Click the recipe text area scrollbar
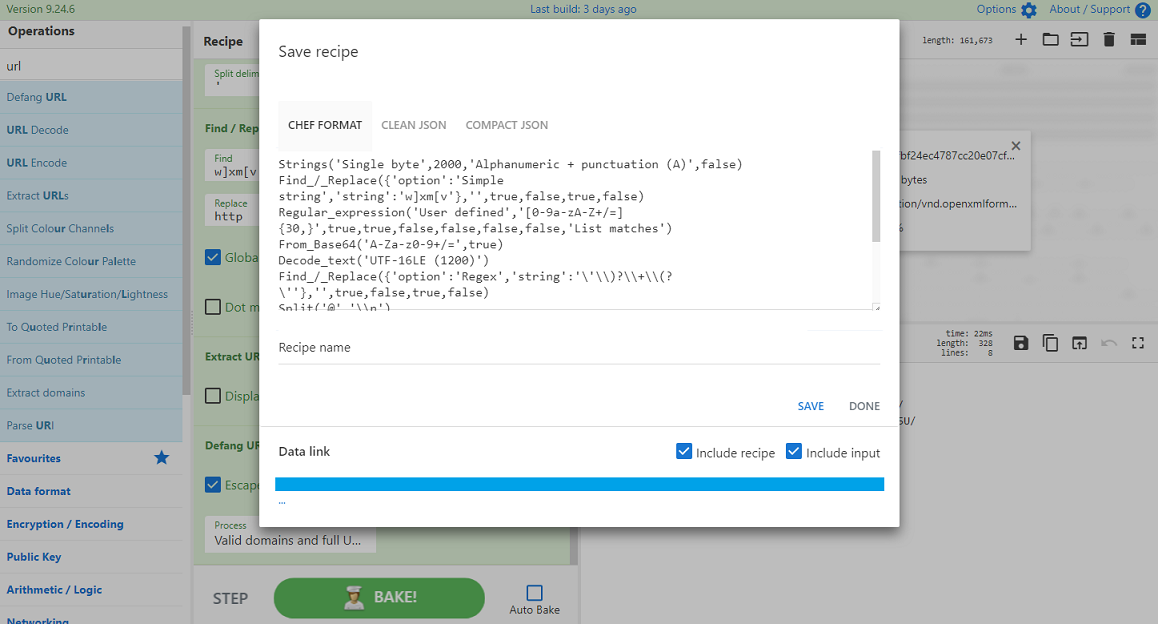The image size is (1158, 624). (x=876, y=196)
